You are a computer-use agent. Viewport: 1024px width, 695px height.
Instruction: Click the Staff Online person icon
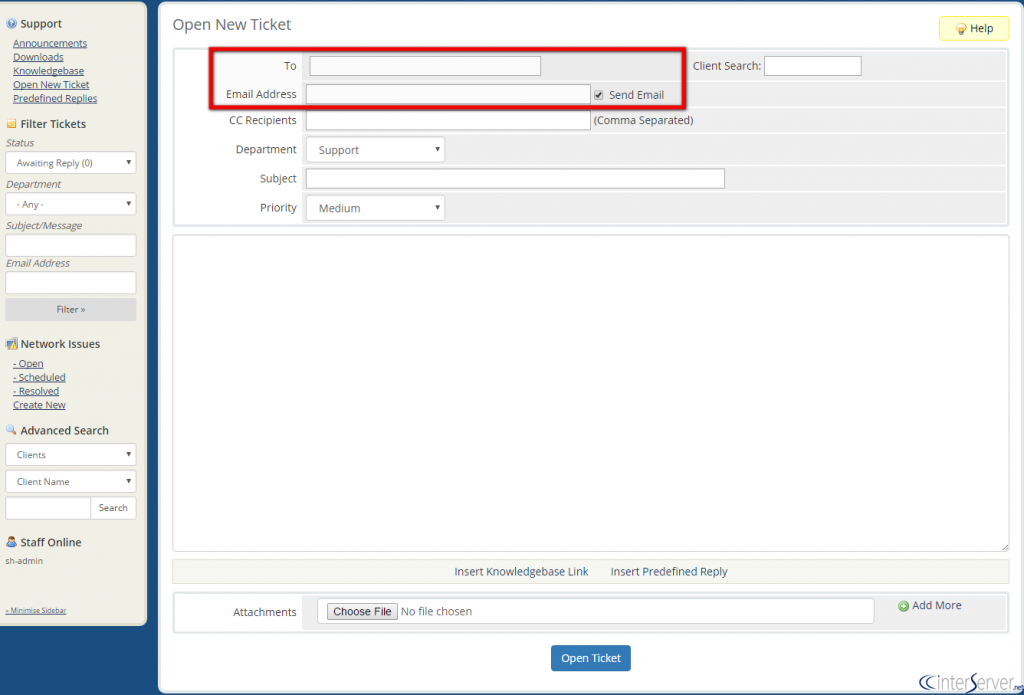[x=11, y=542]
